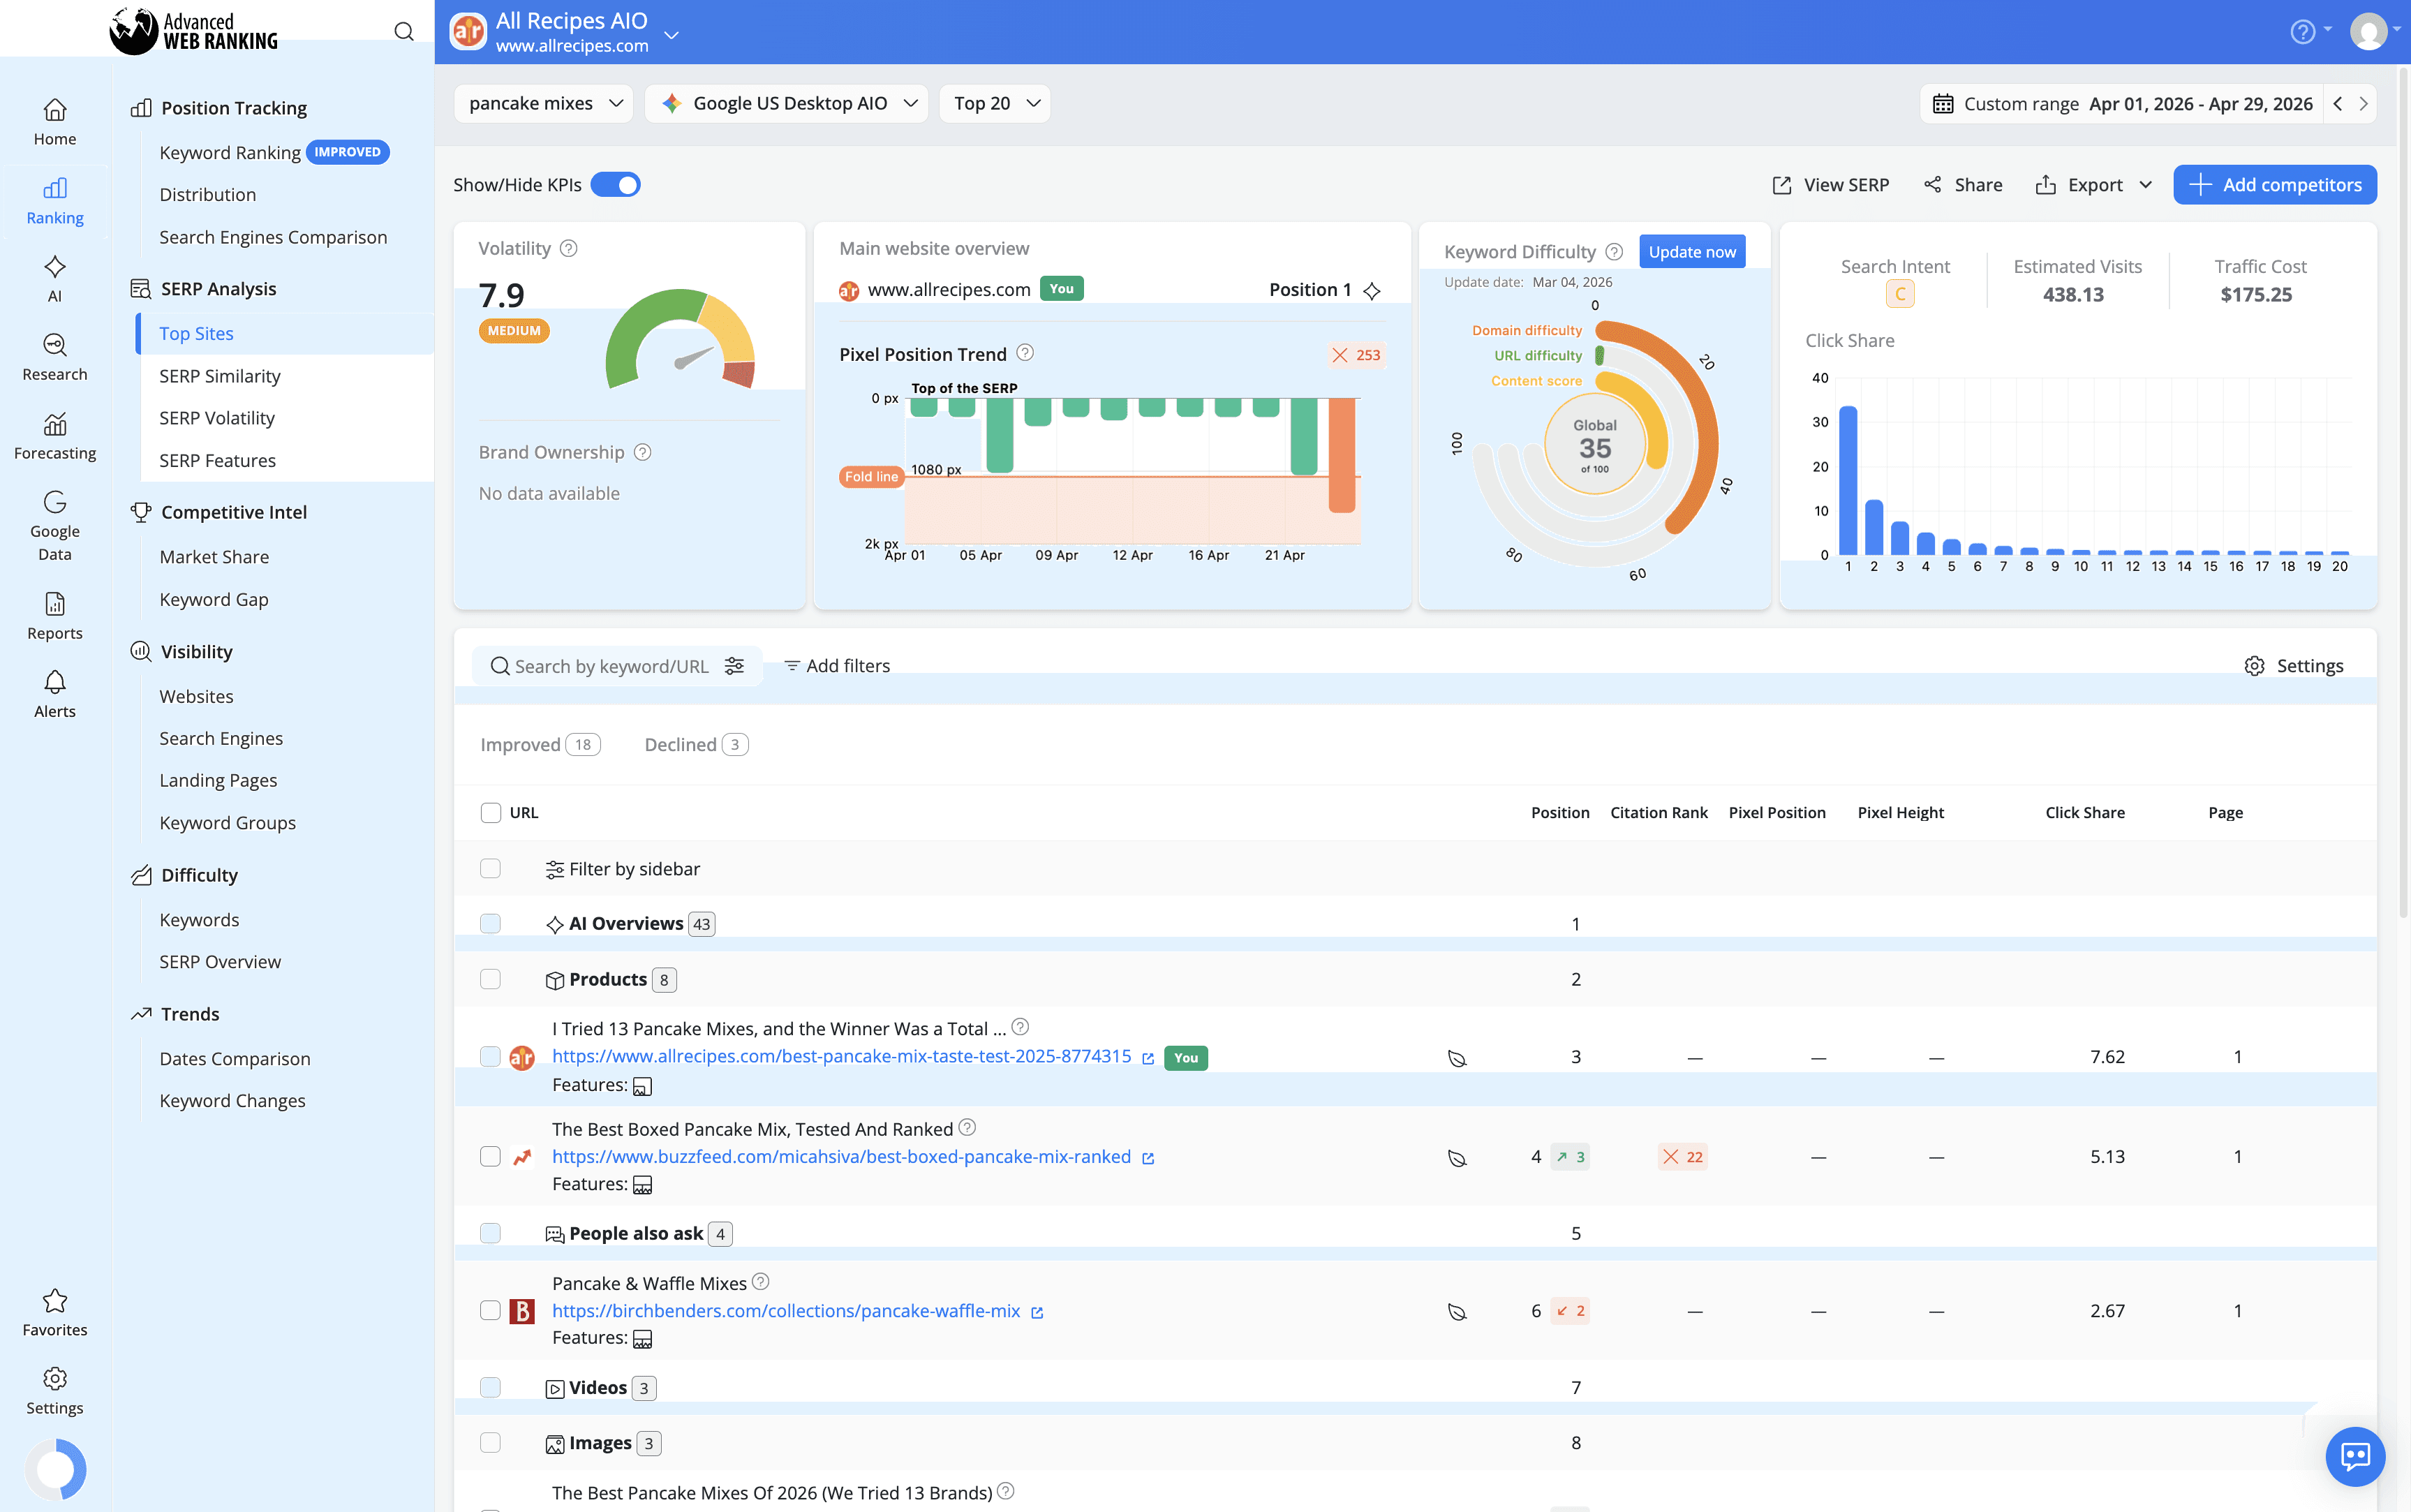Click the Volatility info help icon
Image resolution: width=2411 pixels, height=1512 pixels.
(x=569, y=248)
